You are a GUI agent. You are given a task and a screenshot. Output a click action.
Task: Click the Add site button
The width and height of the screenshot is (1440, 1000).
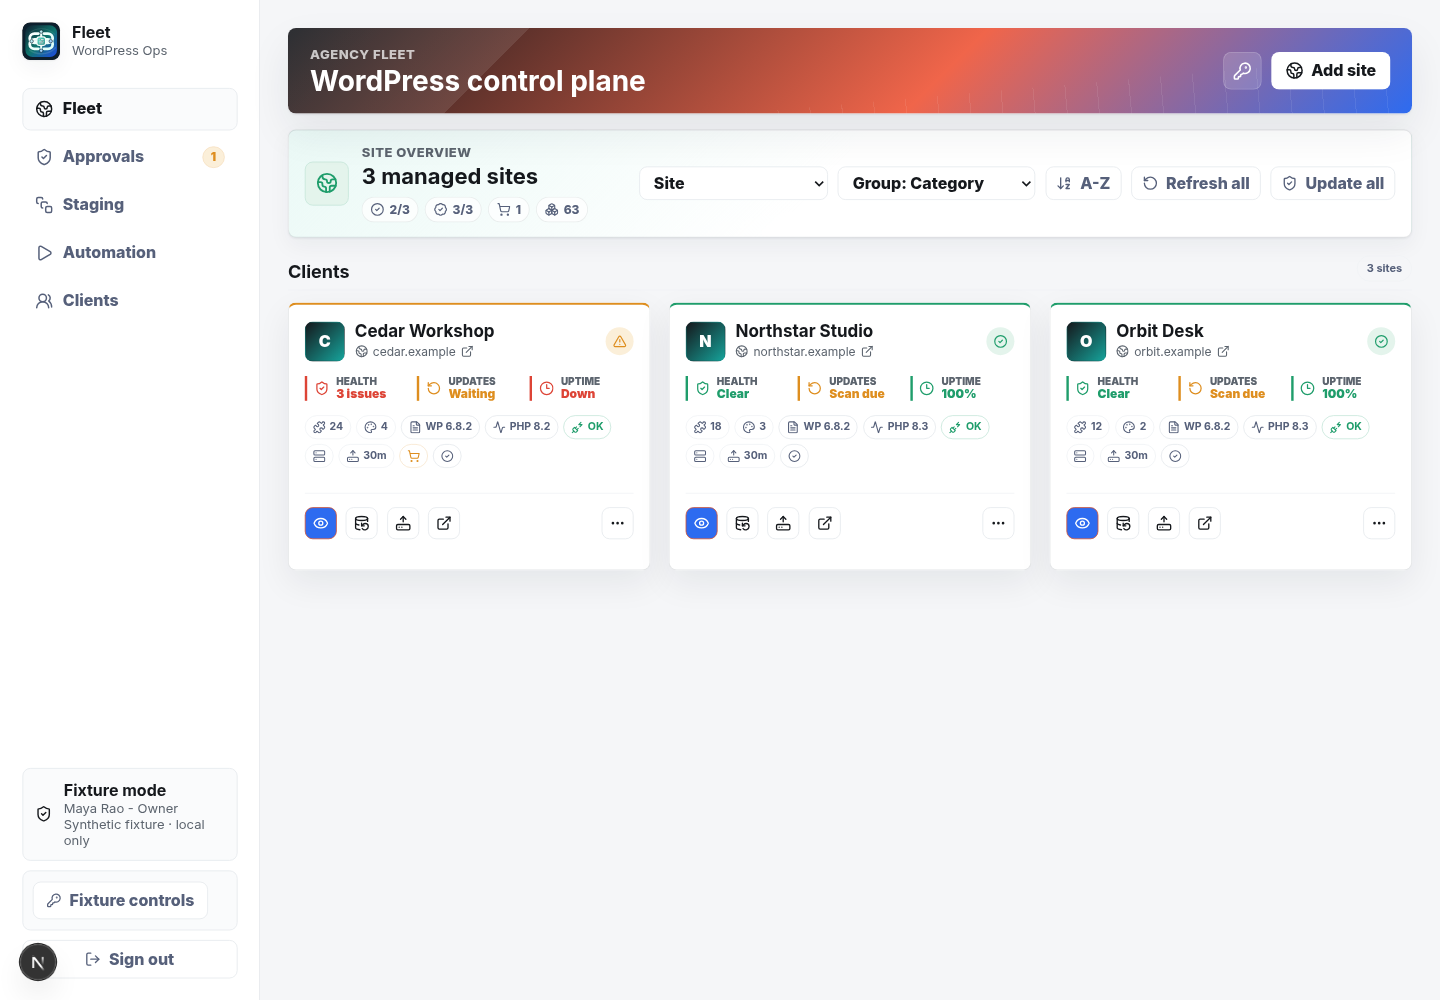tap(1330, 71)
